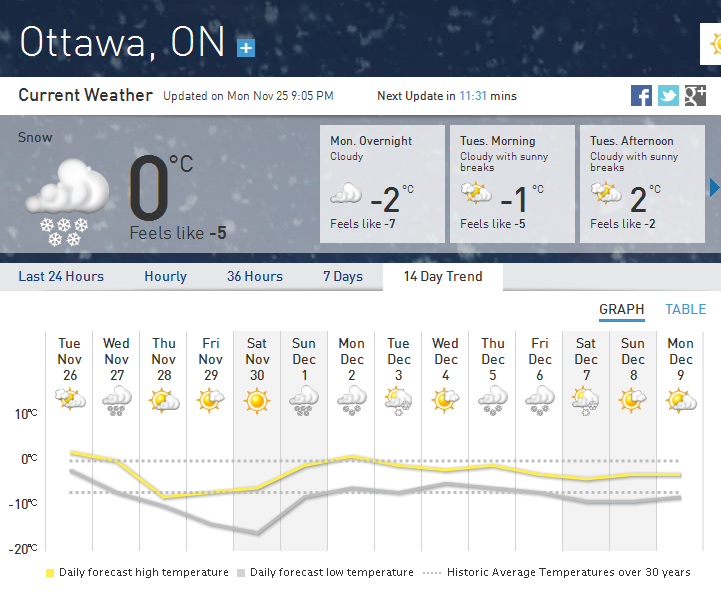Click the sunny icon for Sat Nov 30
This screenshot has height=596, width=721.
click(257, 401)
